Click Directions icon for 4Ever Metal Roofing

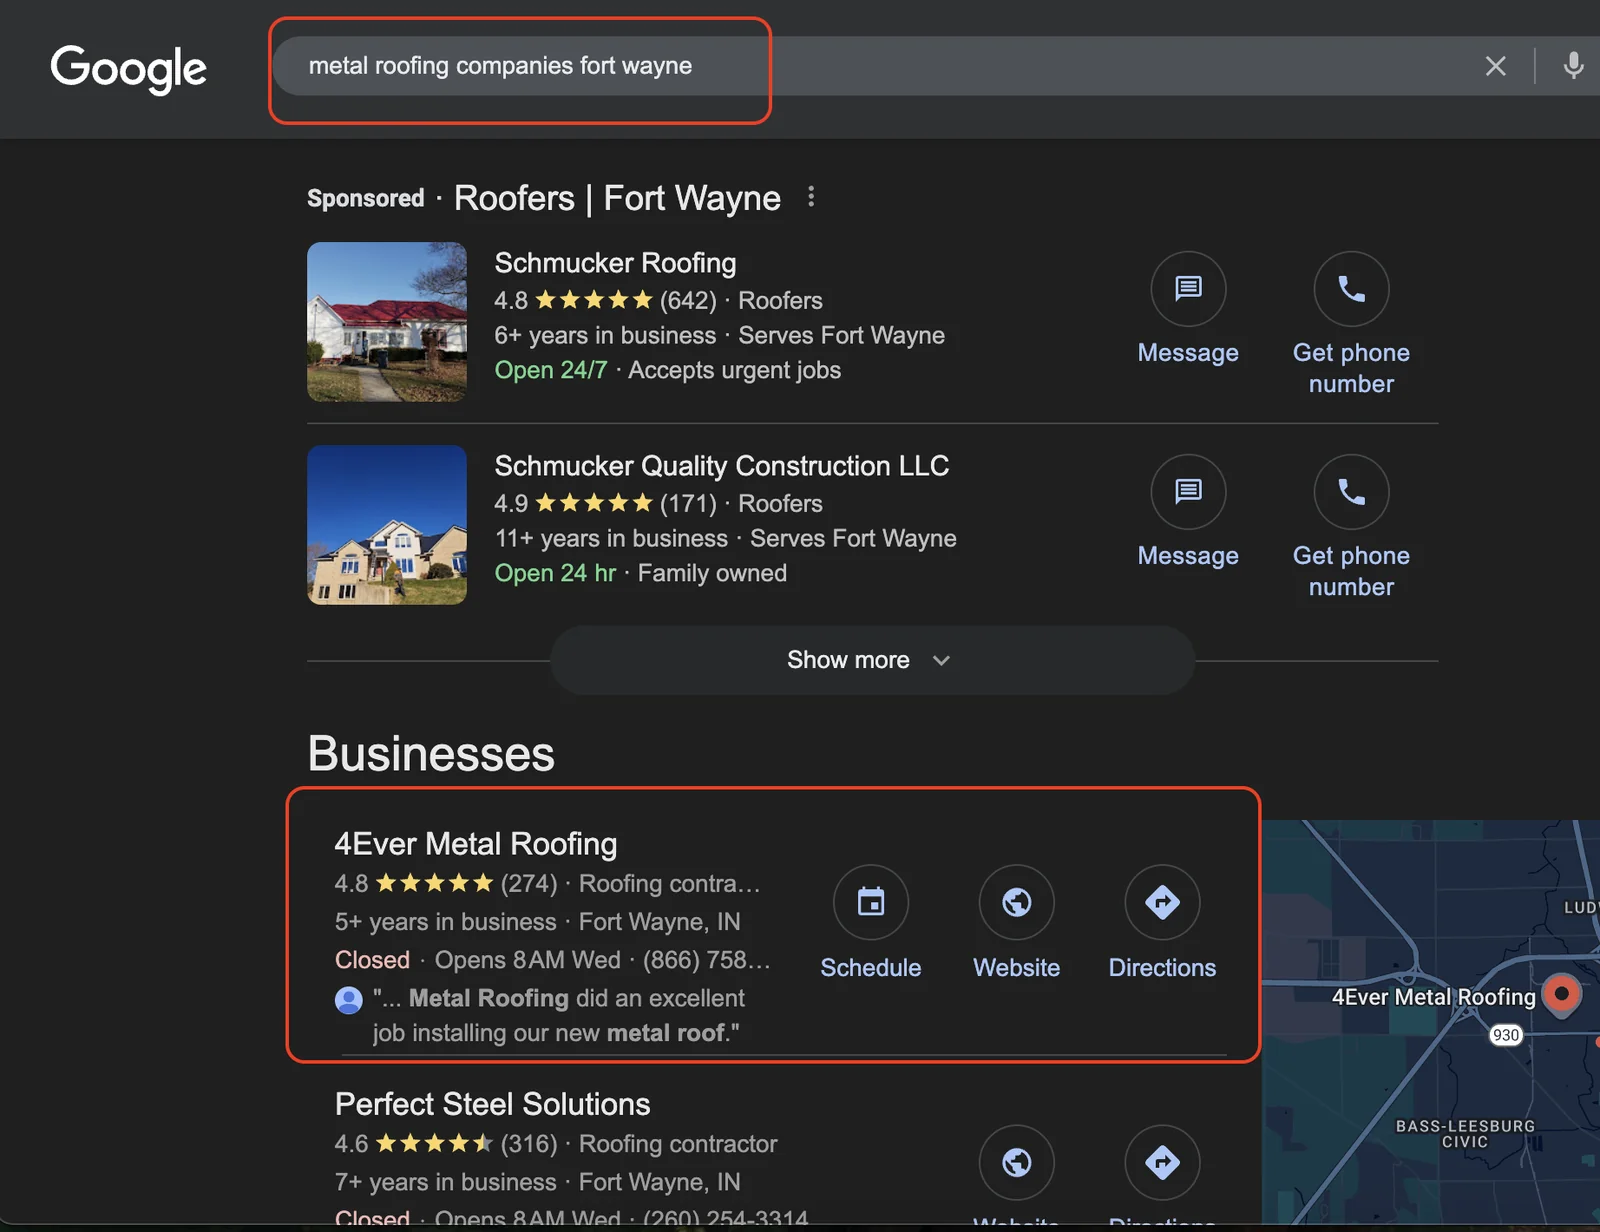[1162, 902]
